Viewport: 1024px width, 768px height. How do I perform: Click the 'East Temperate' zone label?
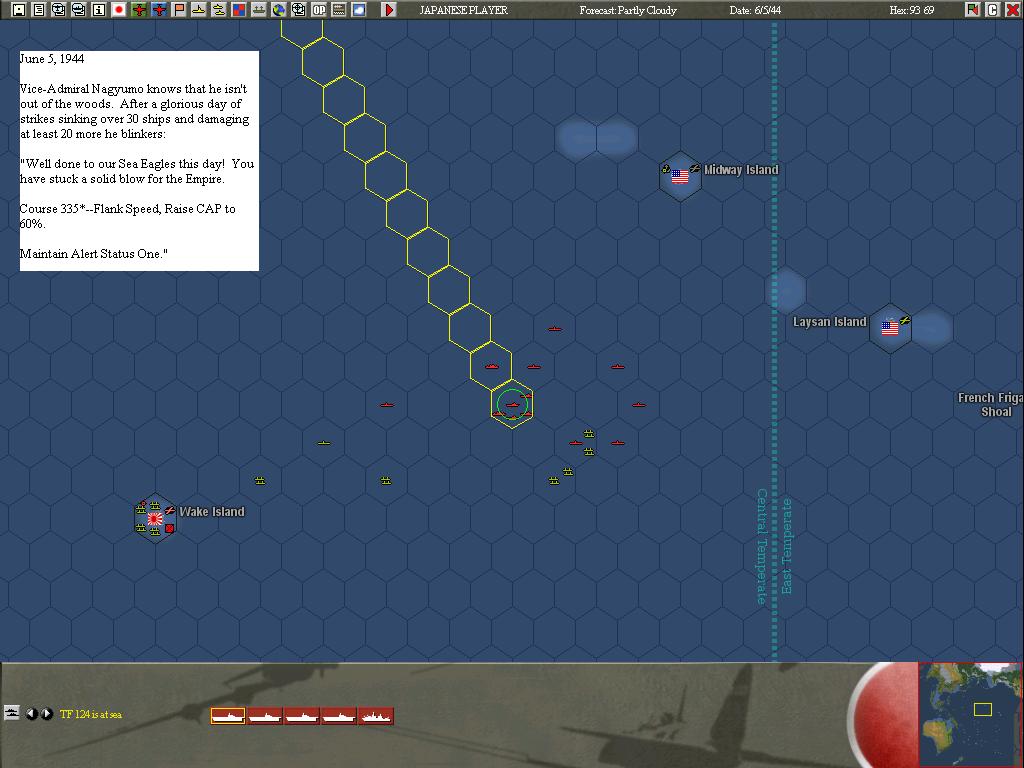tap(787, 546)
